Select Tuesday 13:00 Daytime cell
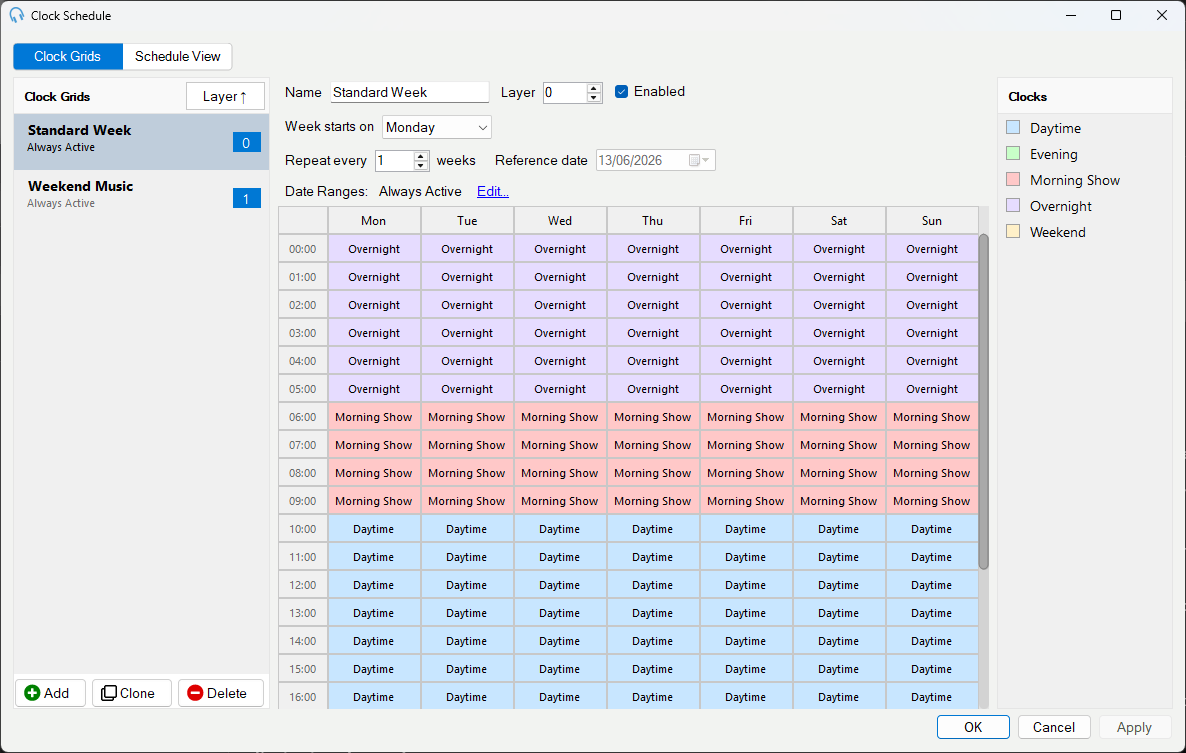Image resolution: width=1186 pixels, height=753 pixels. pos(467,613)
